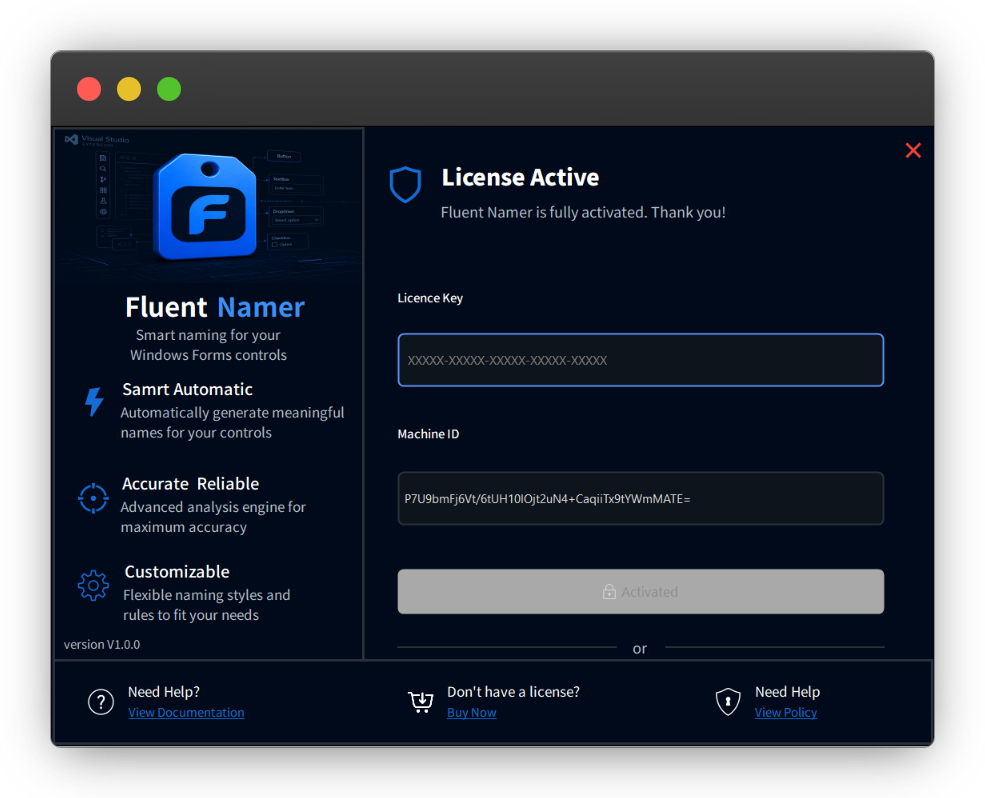Click the 'Licence Key' label
Viewport: 985px width, 798px height.
[430, 298]
